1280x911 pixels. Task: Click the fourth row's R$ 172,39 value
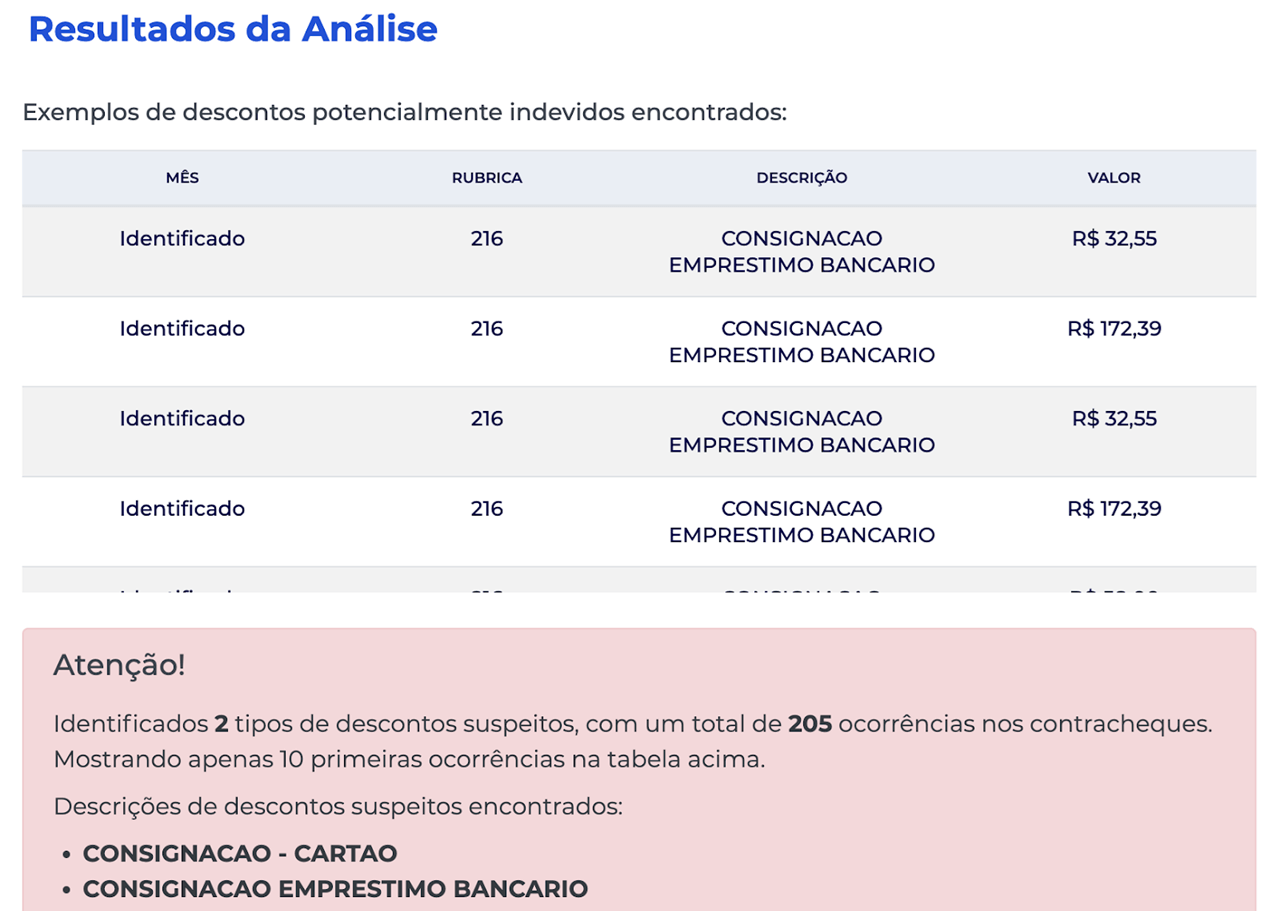1114,508
